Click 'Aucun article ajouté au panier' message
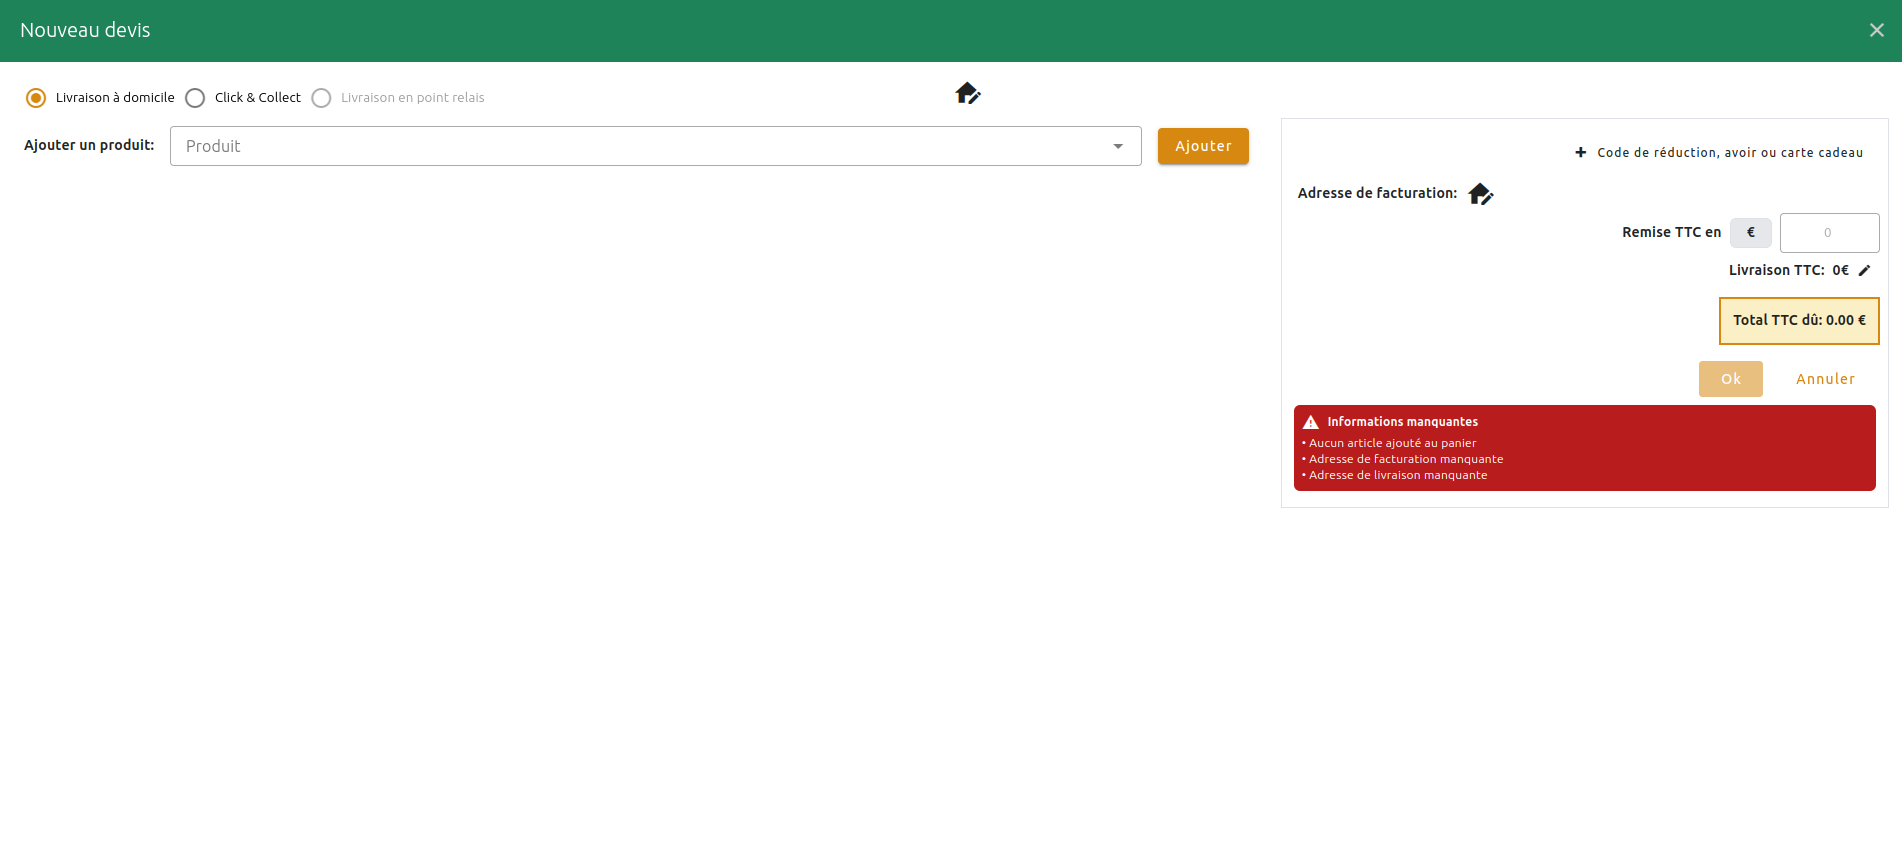1902x859 pixels. click(x=1392, y=443)
